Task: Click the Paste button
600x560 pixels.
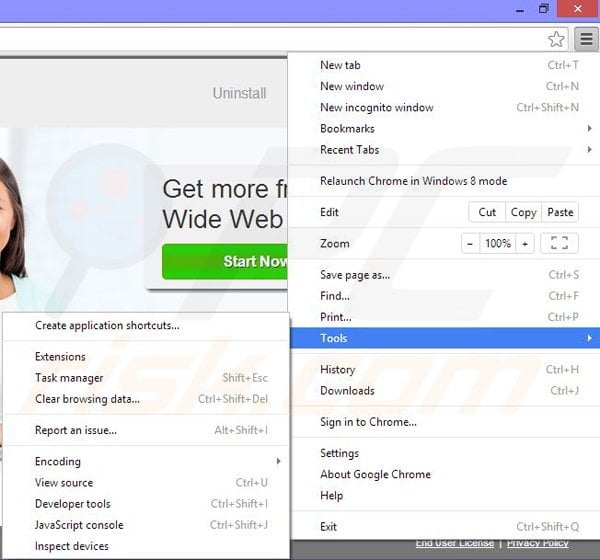Action: click(x=560, y=212)
